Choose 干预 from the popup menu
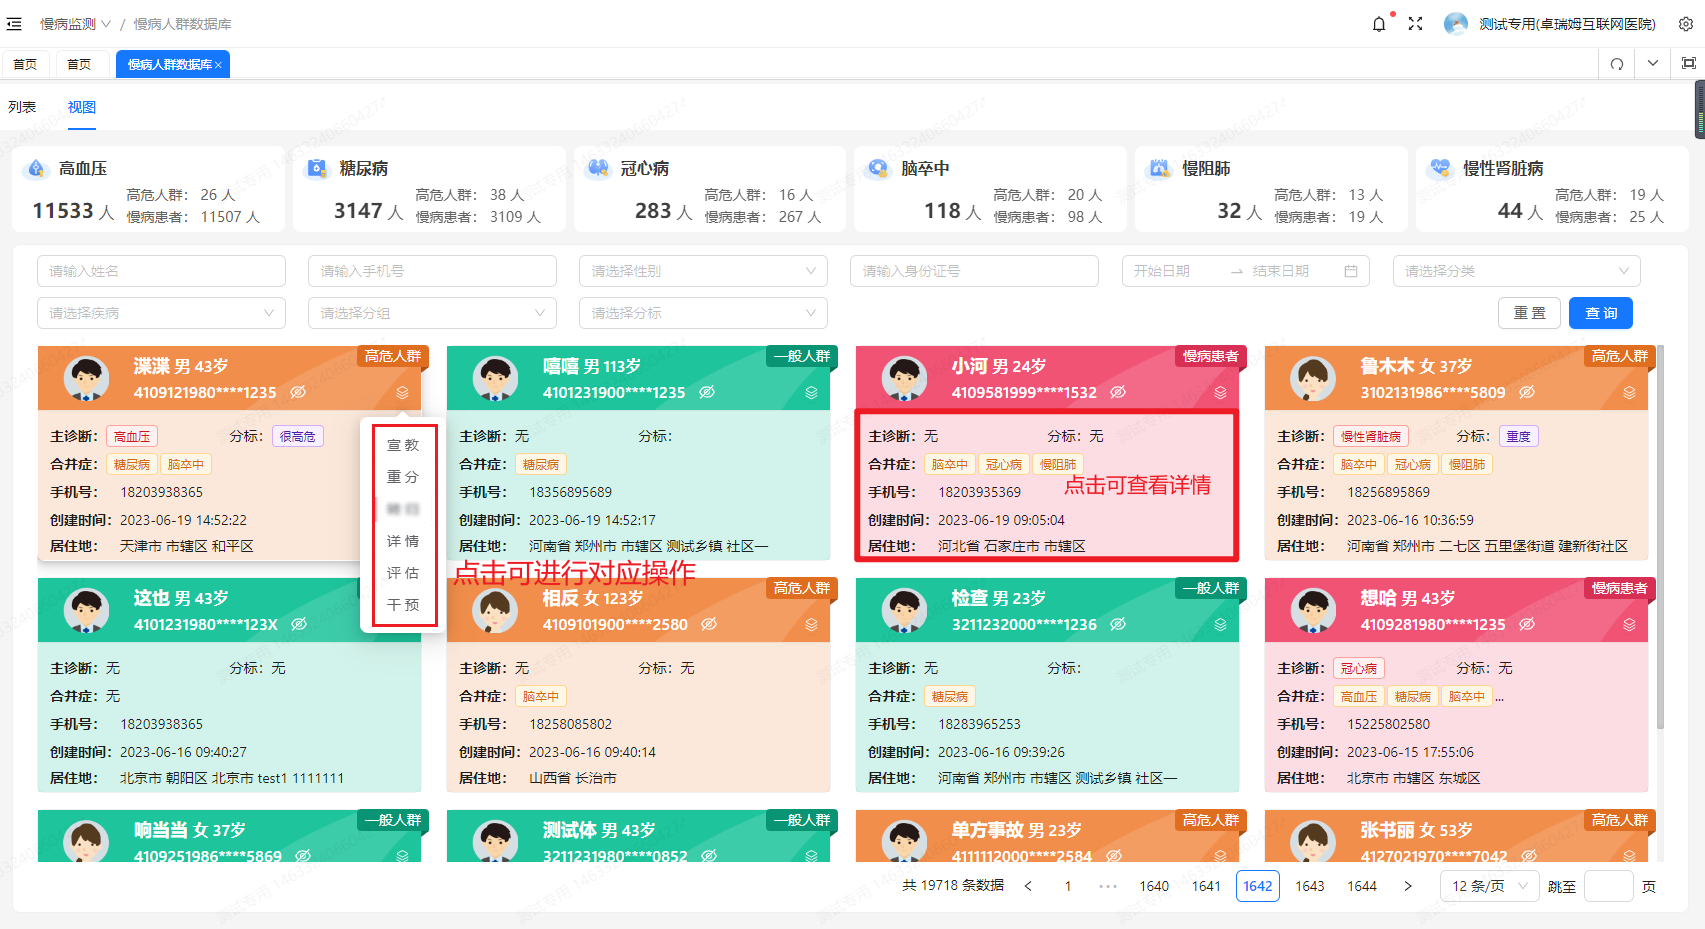 pos(403,605)
